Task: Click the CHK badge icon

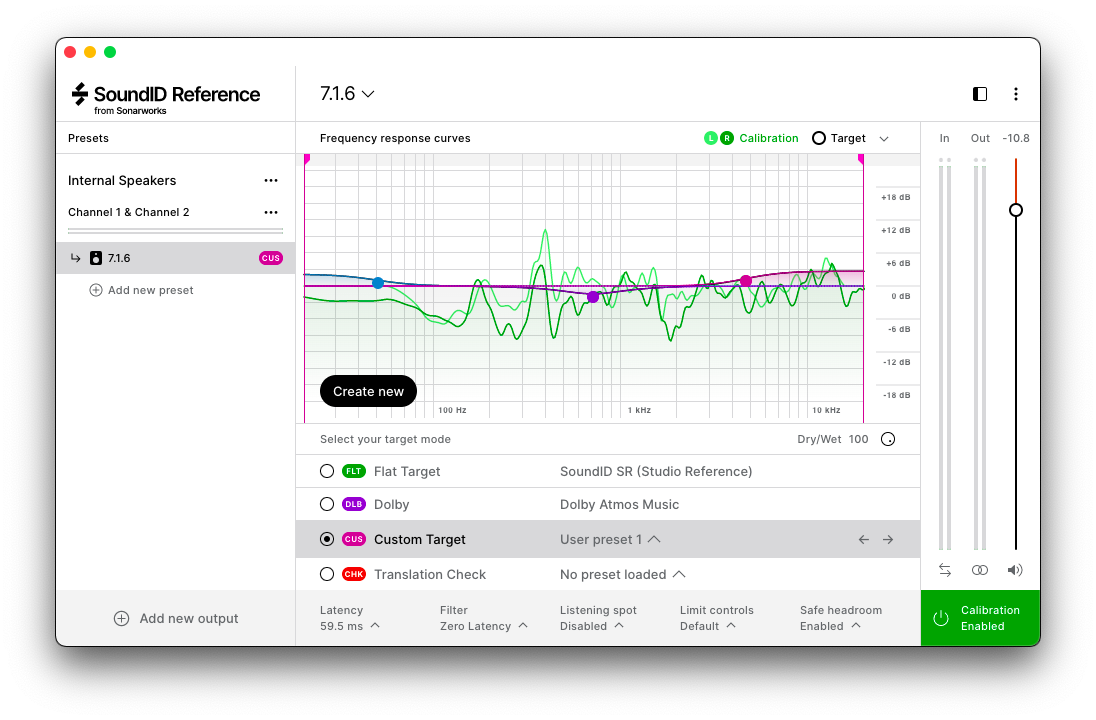Action: (354, 574)
